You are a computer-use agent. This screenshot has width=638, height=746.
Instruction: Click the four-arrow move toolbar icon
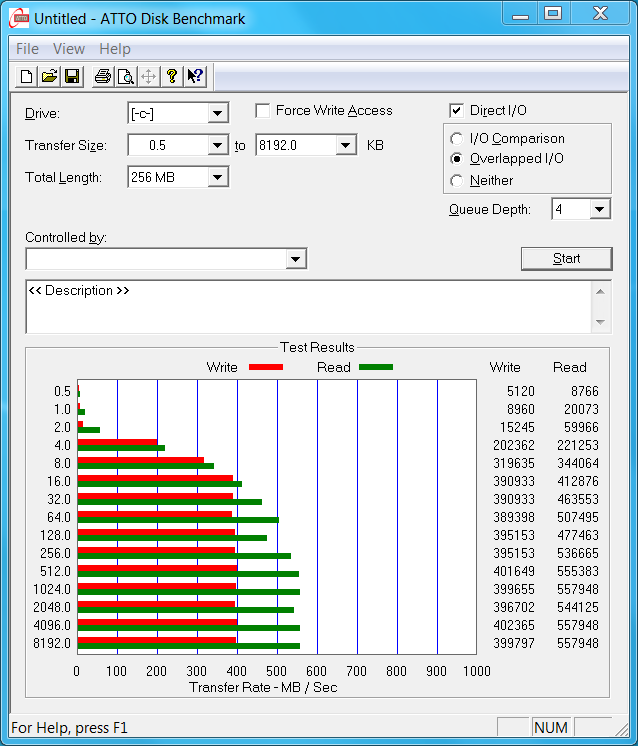tap(148, 76)
